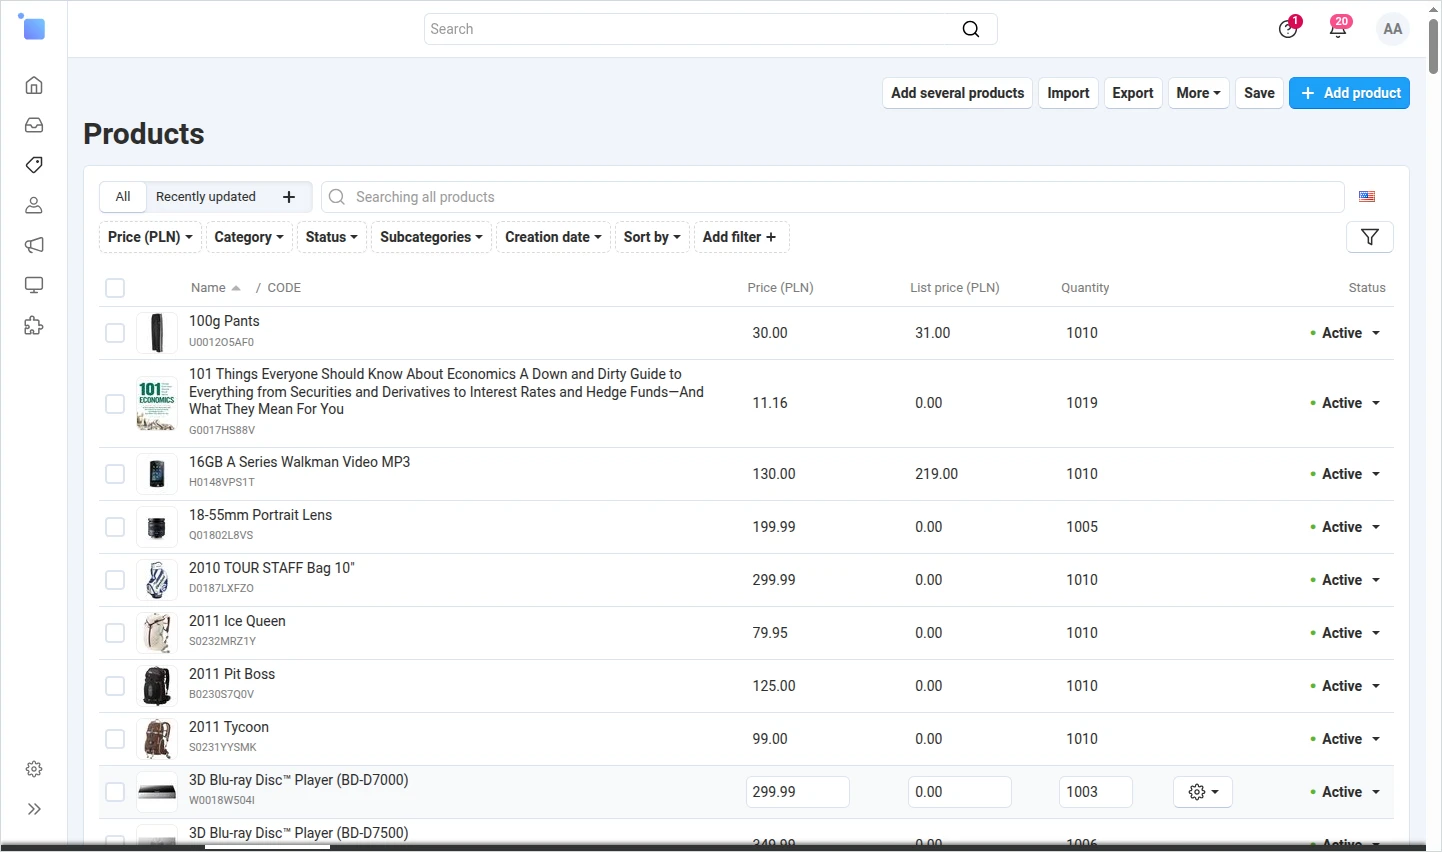Sort by the CODE column header
Image resolution: width=1442 pixels, height=852 pixels.
click(284, 288)
